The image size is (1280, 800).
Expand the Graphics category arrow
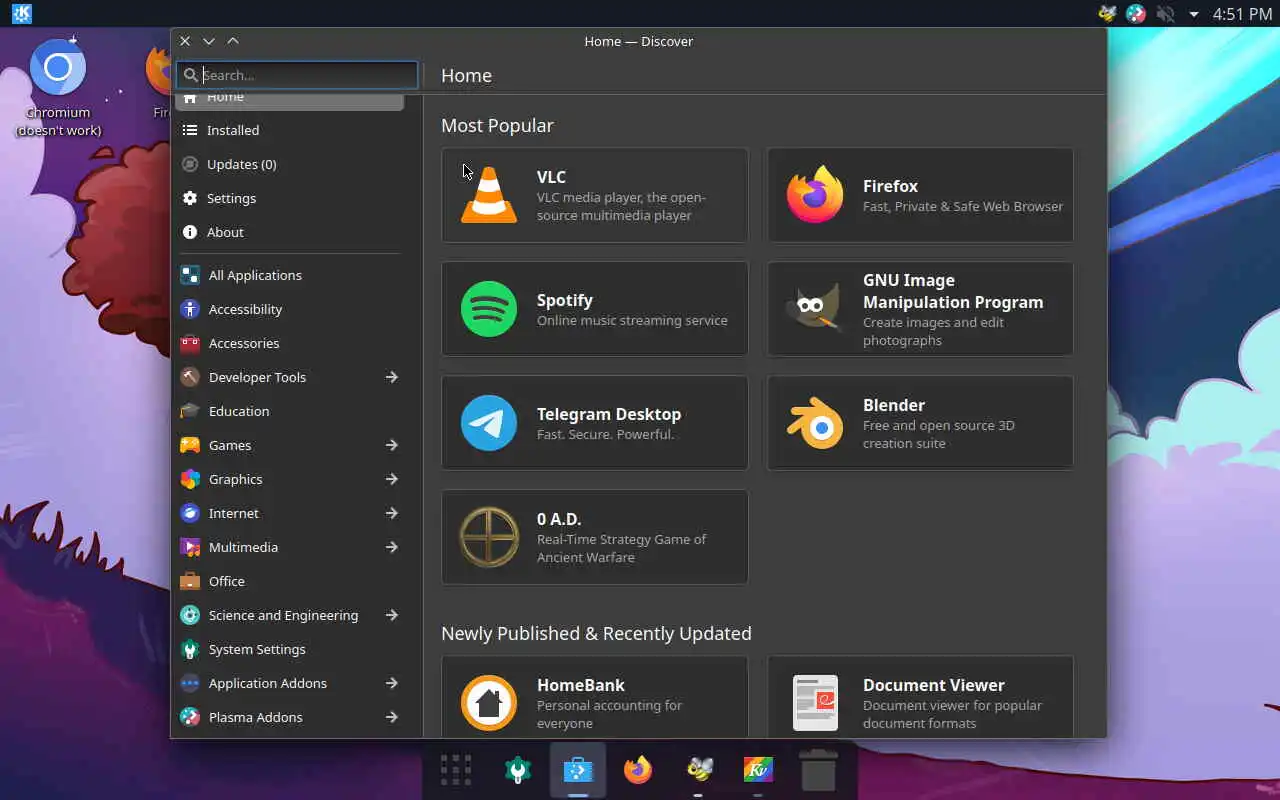click(392, 479)
